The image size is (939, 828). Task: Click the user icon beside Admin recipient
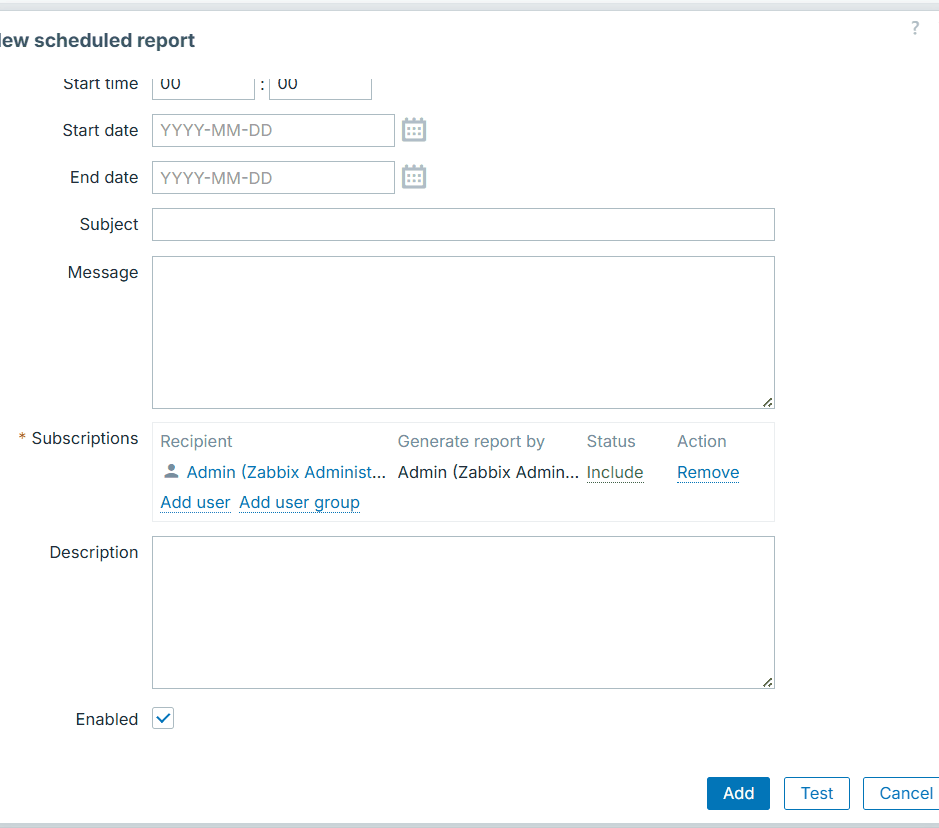click(171, 472)
